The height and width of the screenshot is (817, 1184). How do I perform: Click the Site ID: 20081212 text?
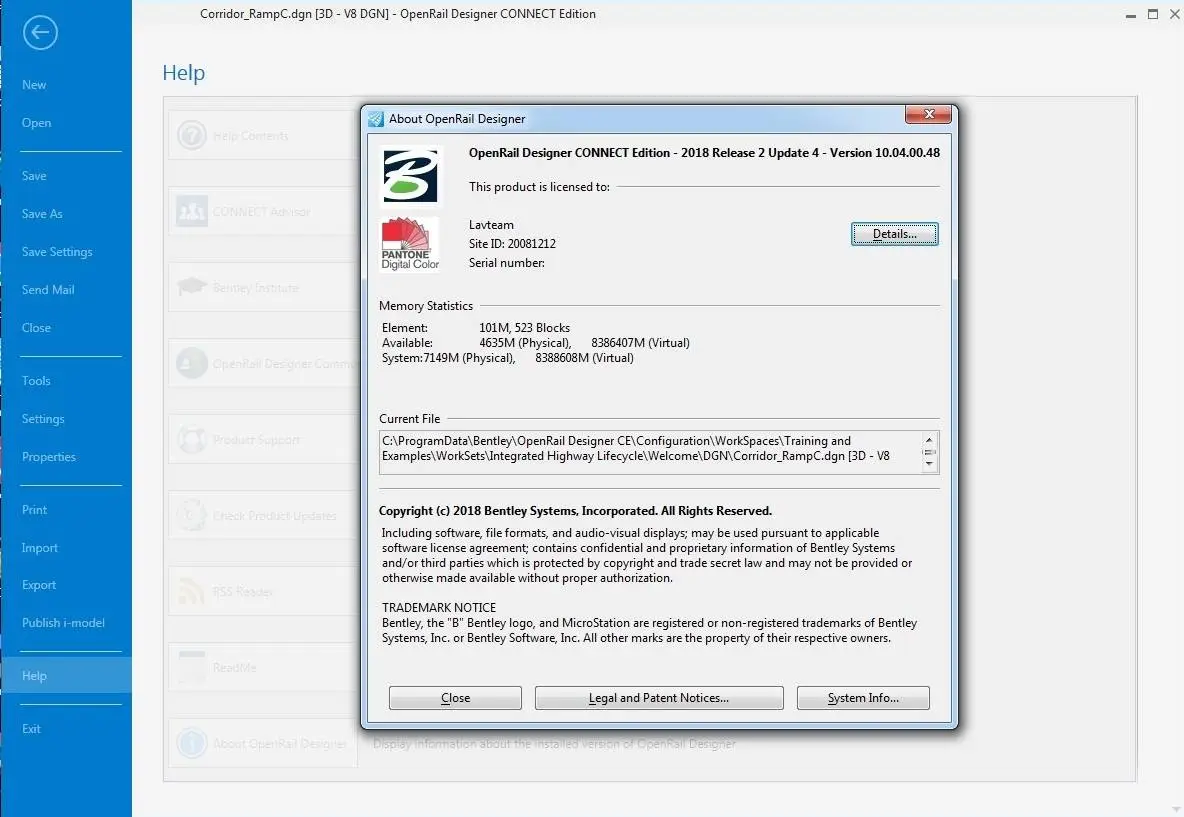pos(512,244)
